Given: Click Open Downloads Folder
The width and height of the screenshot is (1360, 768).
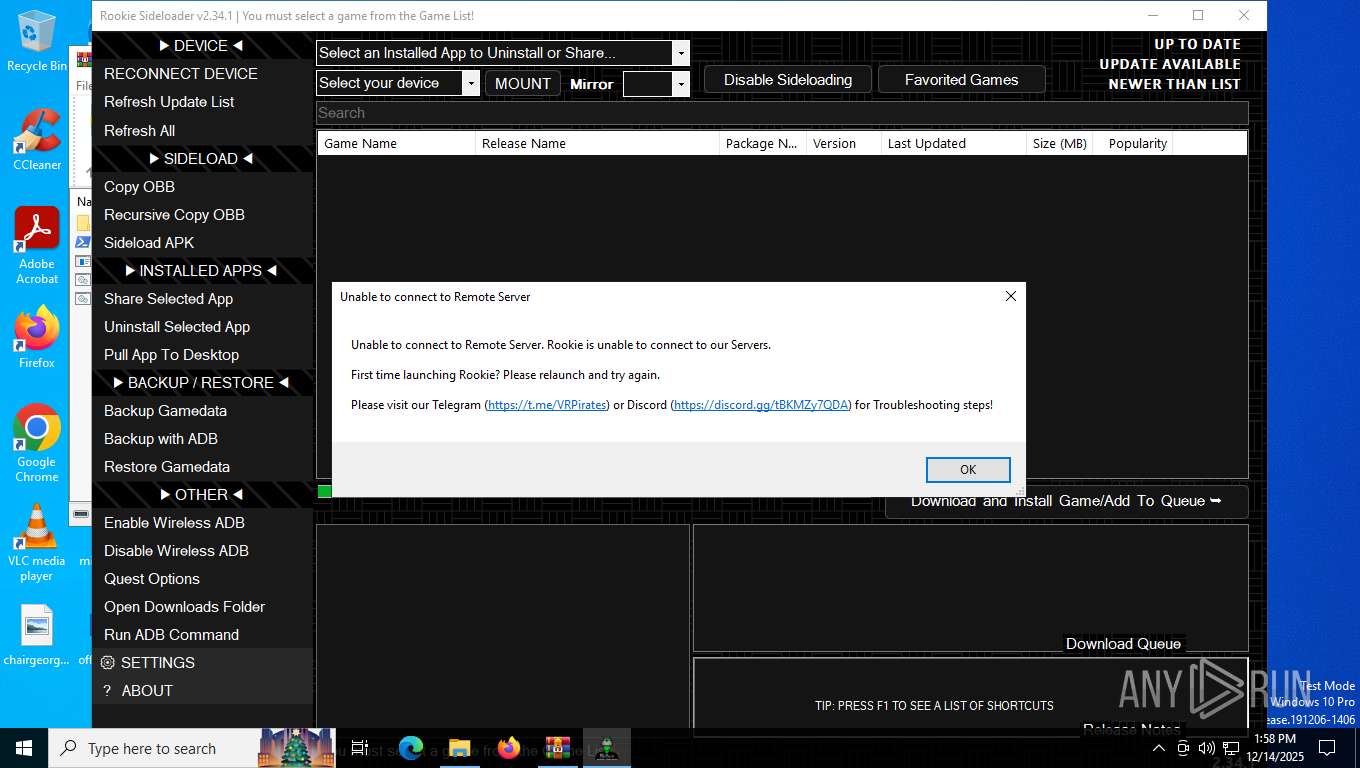Looking at the screenshot, I should coord(202,606).
